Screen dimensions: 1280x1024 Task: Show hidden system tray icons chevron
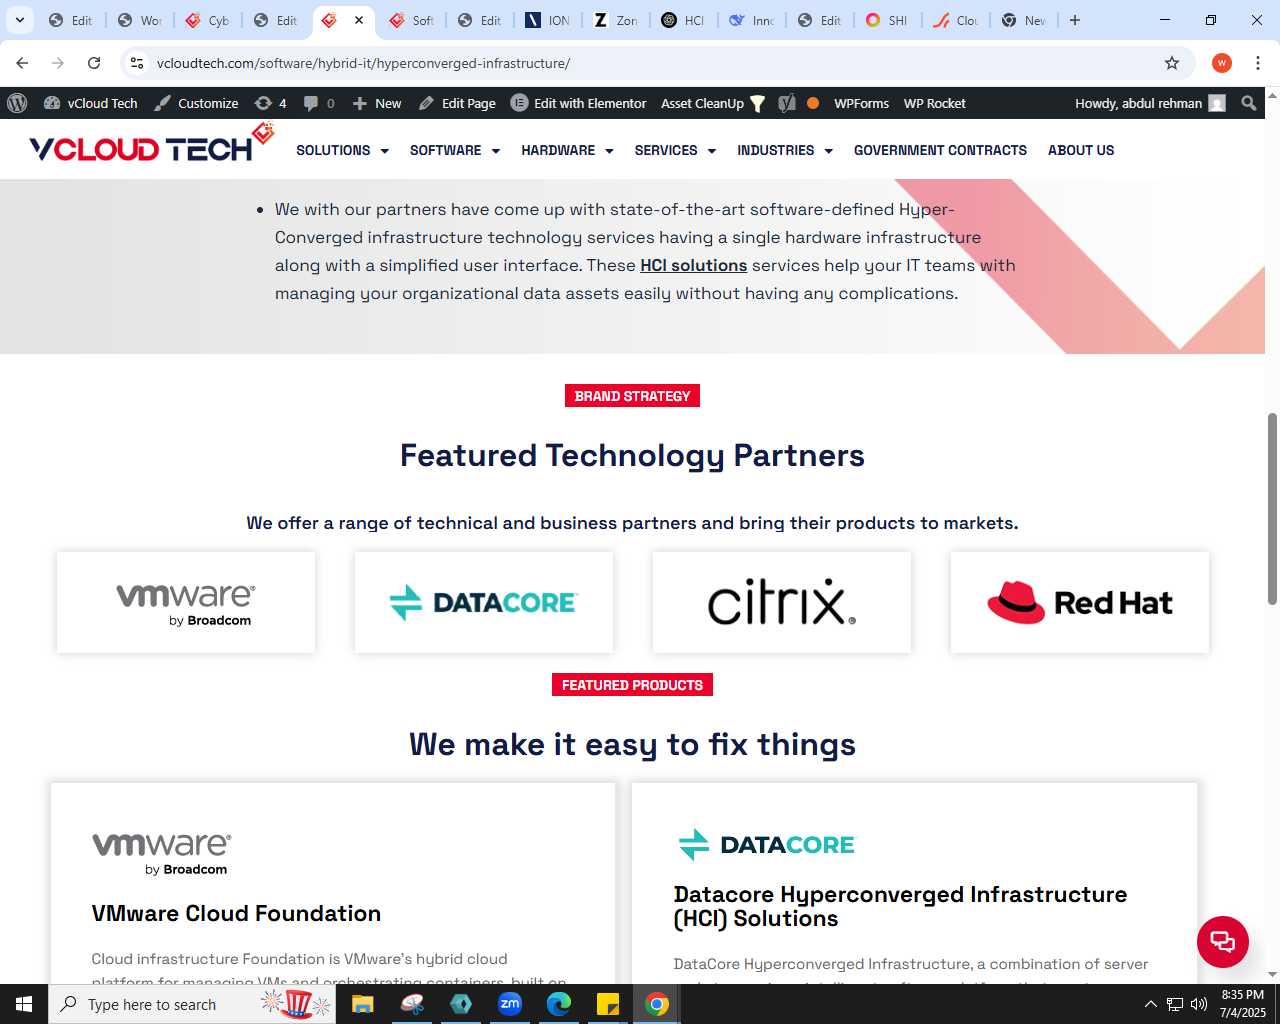1150,1004
